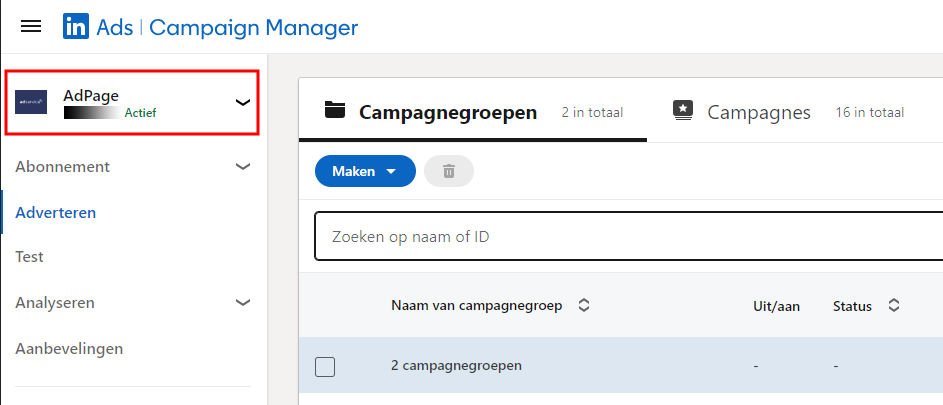Click the trash delete icon button
This screenshot has height=405, width=943.
click(449, 171)
